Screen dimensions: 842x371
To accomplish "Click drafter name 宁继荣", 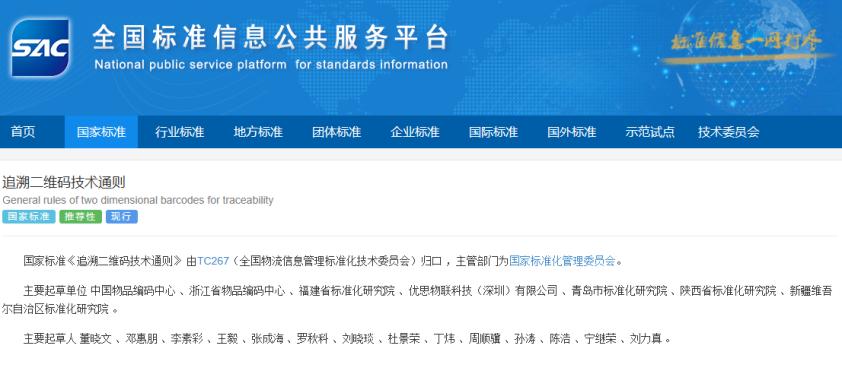I will pos(600,339).
